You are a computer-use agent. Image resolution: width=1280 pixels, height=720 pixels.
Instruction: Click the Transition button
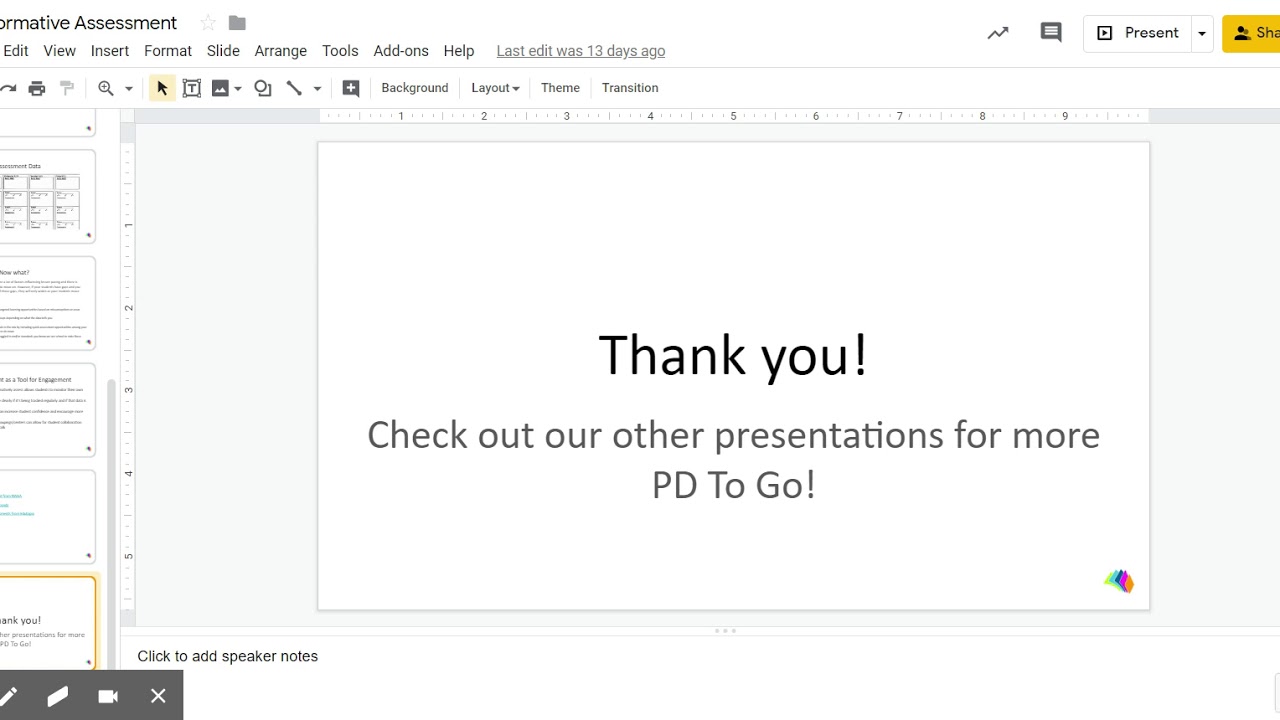[630, 88]
